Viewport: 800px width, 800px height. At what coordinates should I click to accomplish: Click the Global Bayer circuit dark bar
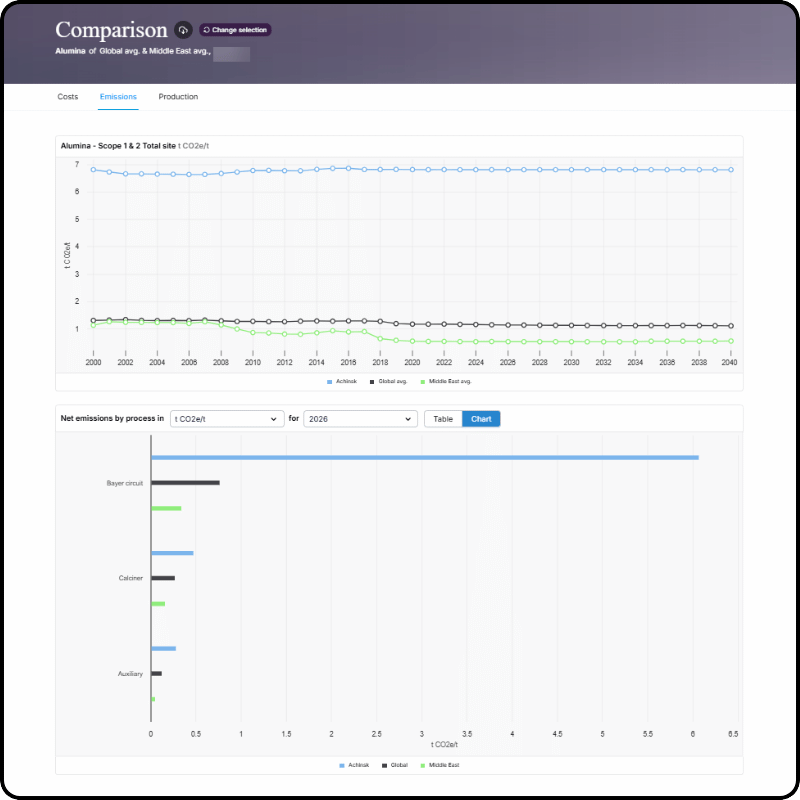click(x=186, y=483)
